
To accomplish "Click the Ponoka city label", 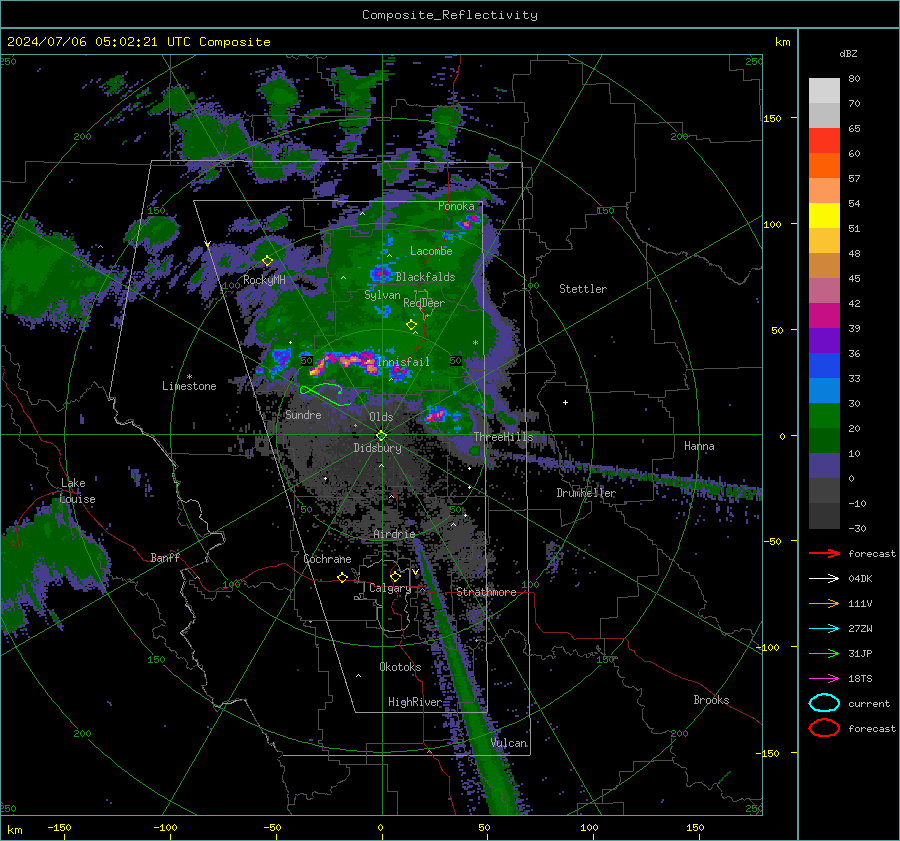I will (x=456, y=206).
